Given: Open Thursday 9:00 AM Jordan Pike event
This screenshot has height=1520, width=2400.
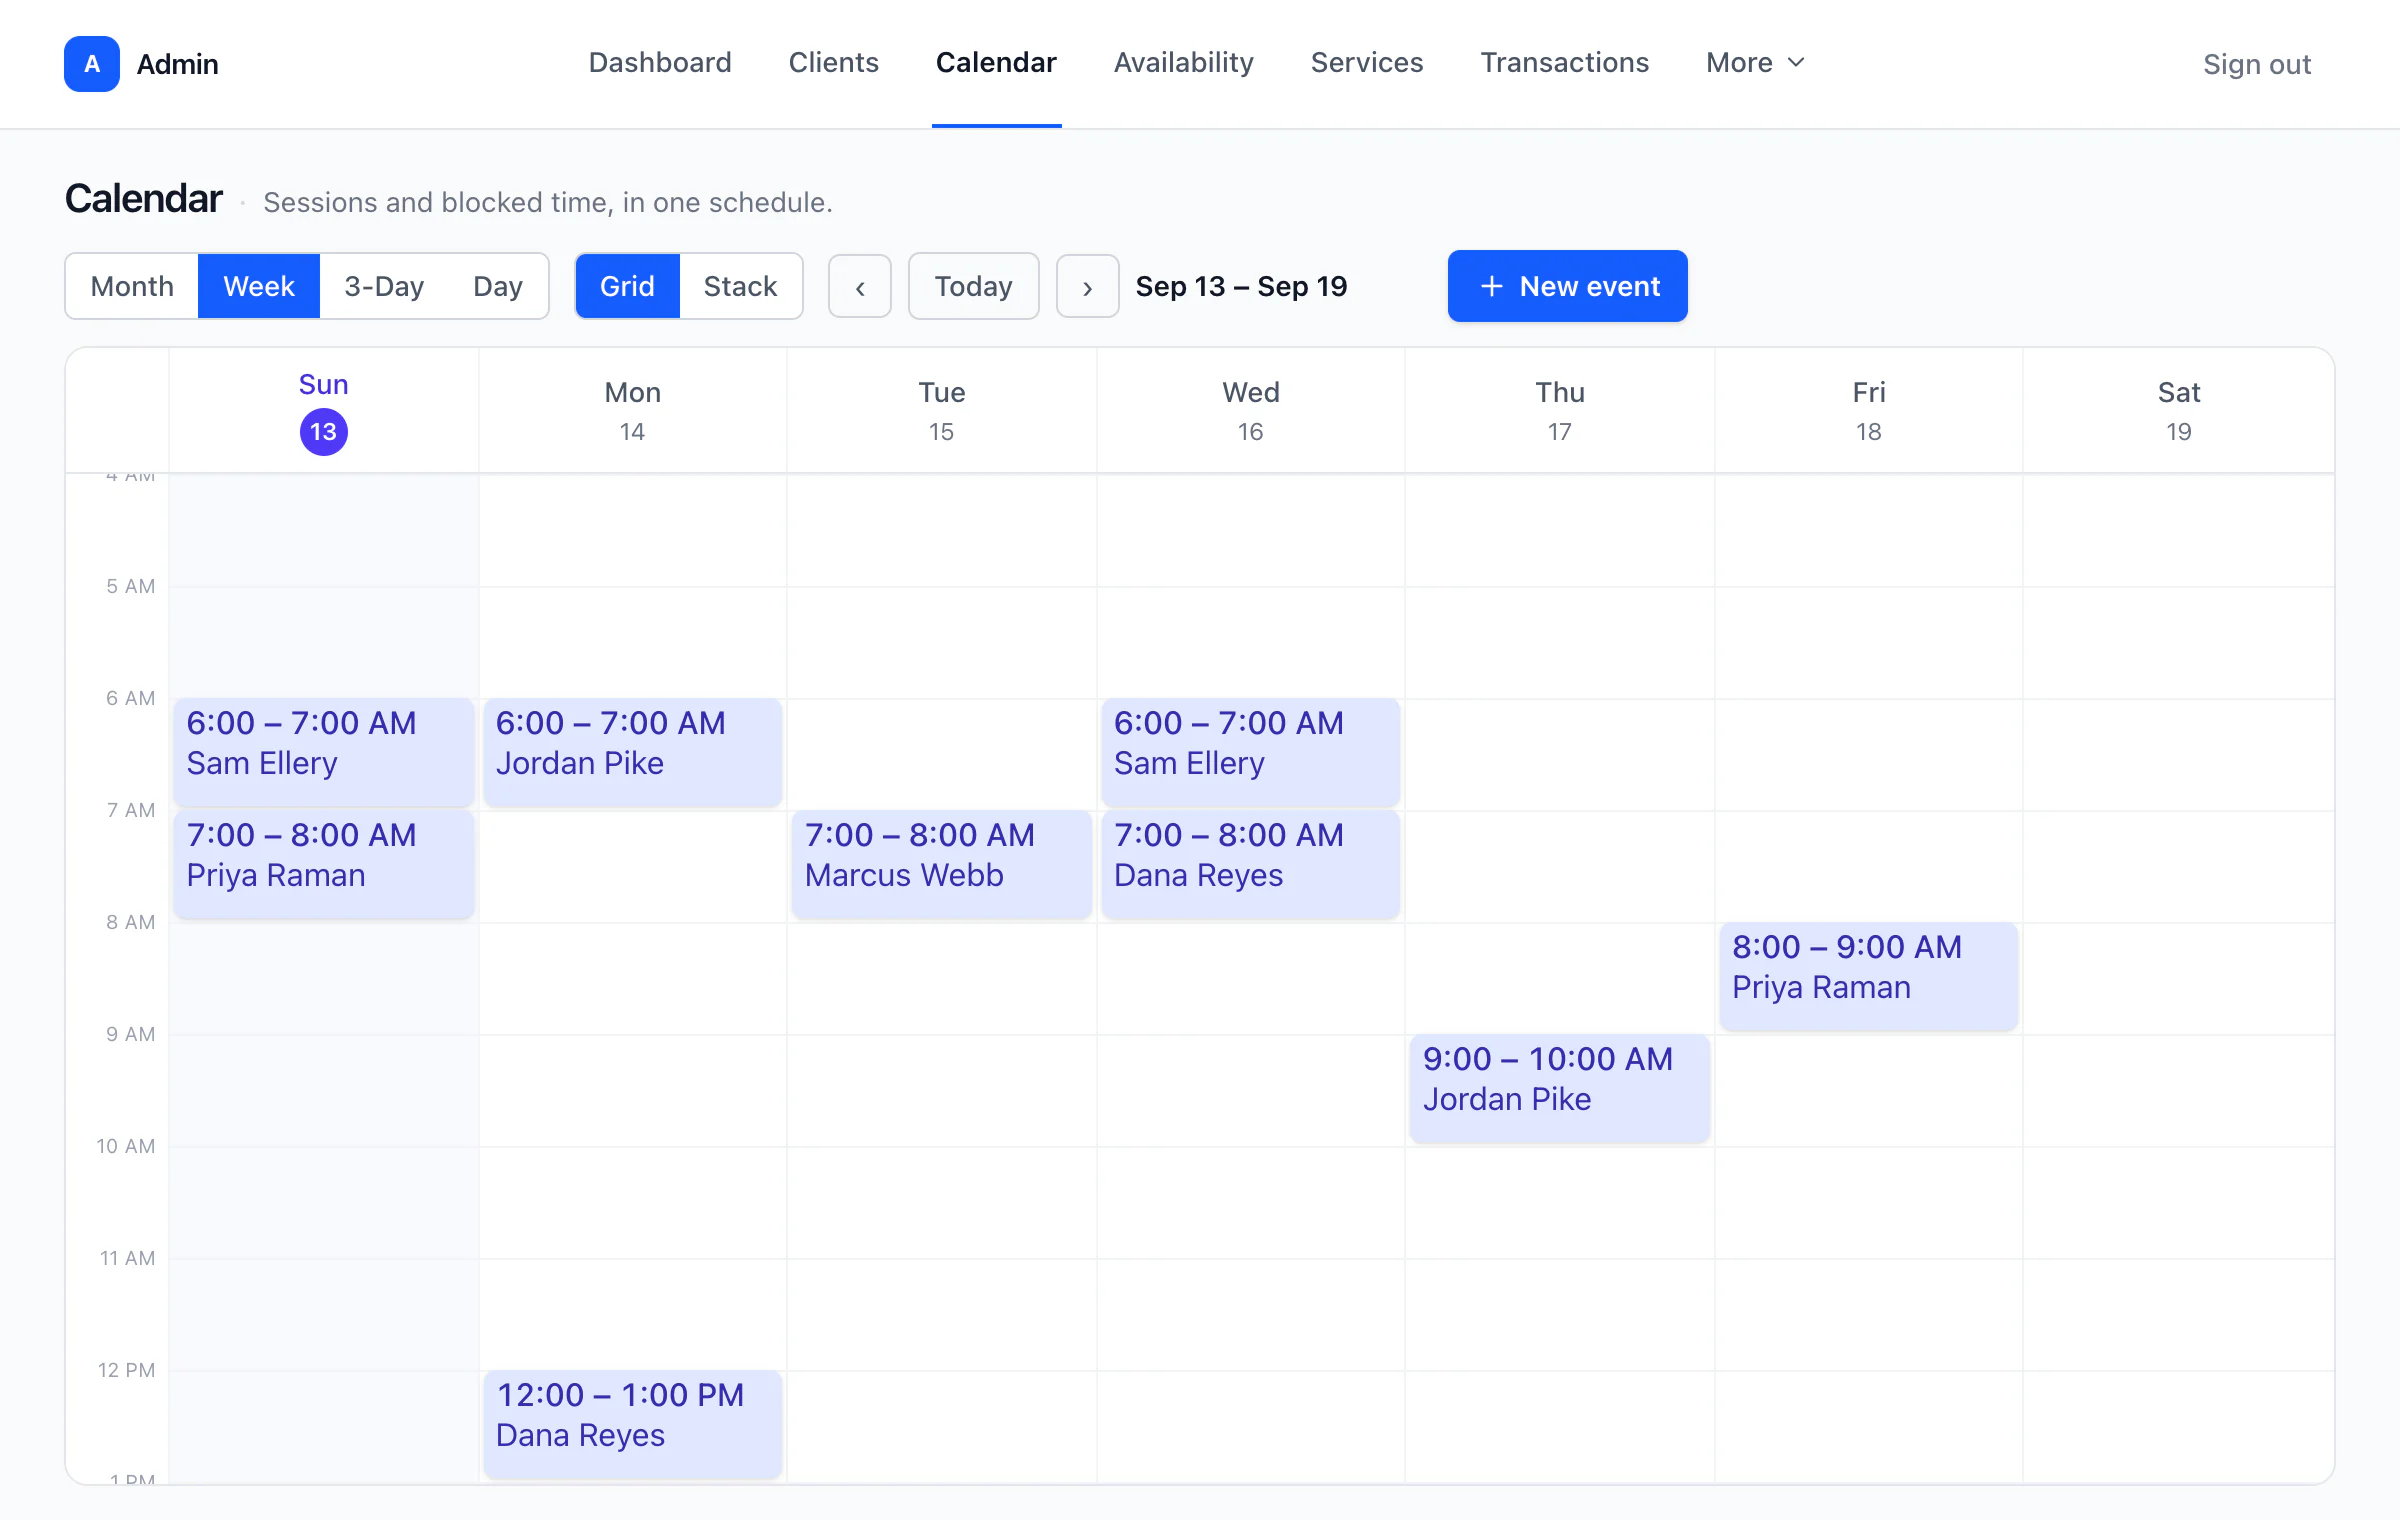Looking at the screenshot, I should (x=1560, y=1088).
